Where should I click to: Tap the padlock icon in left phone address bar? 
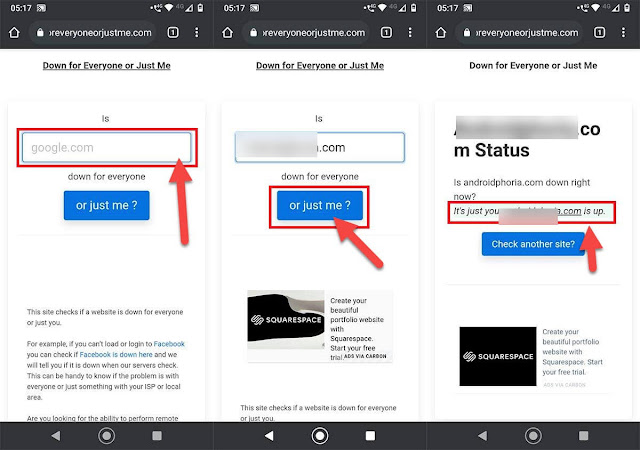coord(40,32)
